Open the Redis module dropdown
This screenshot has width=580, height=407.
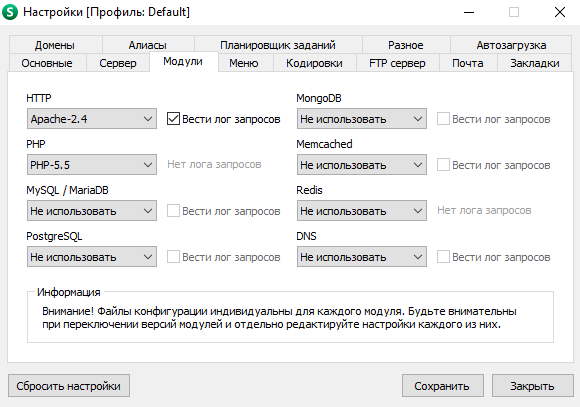pyautogui.click(x=362, y=211)
